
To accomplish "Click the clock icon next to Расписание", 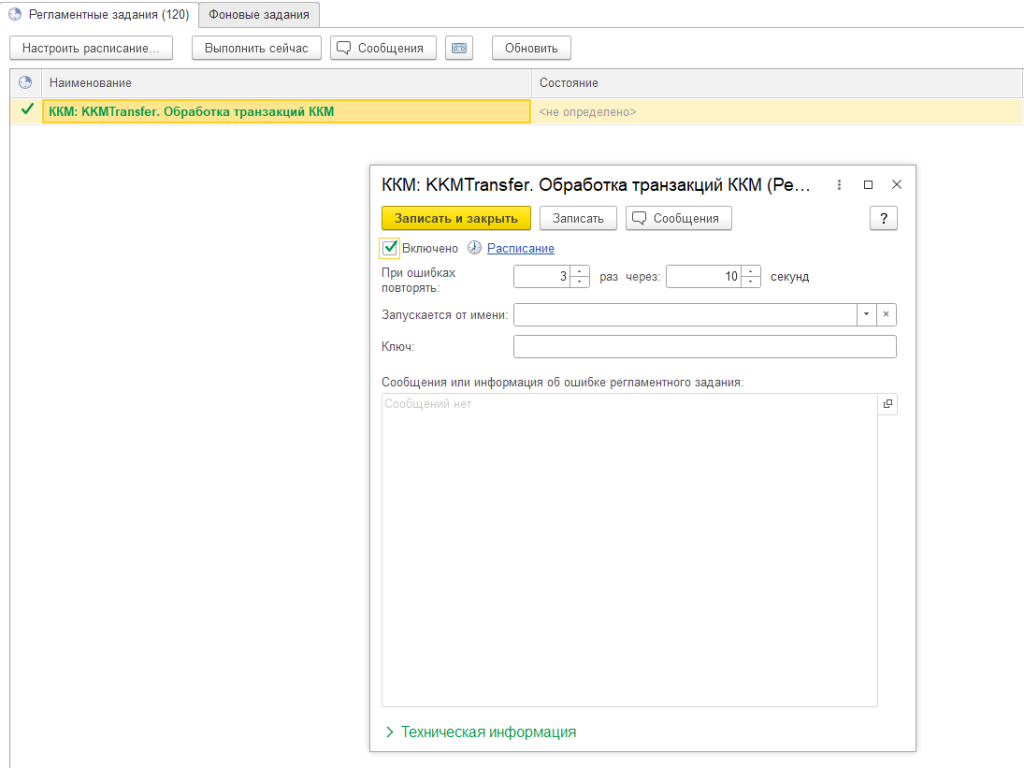I will click(x=474, y=248).
